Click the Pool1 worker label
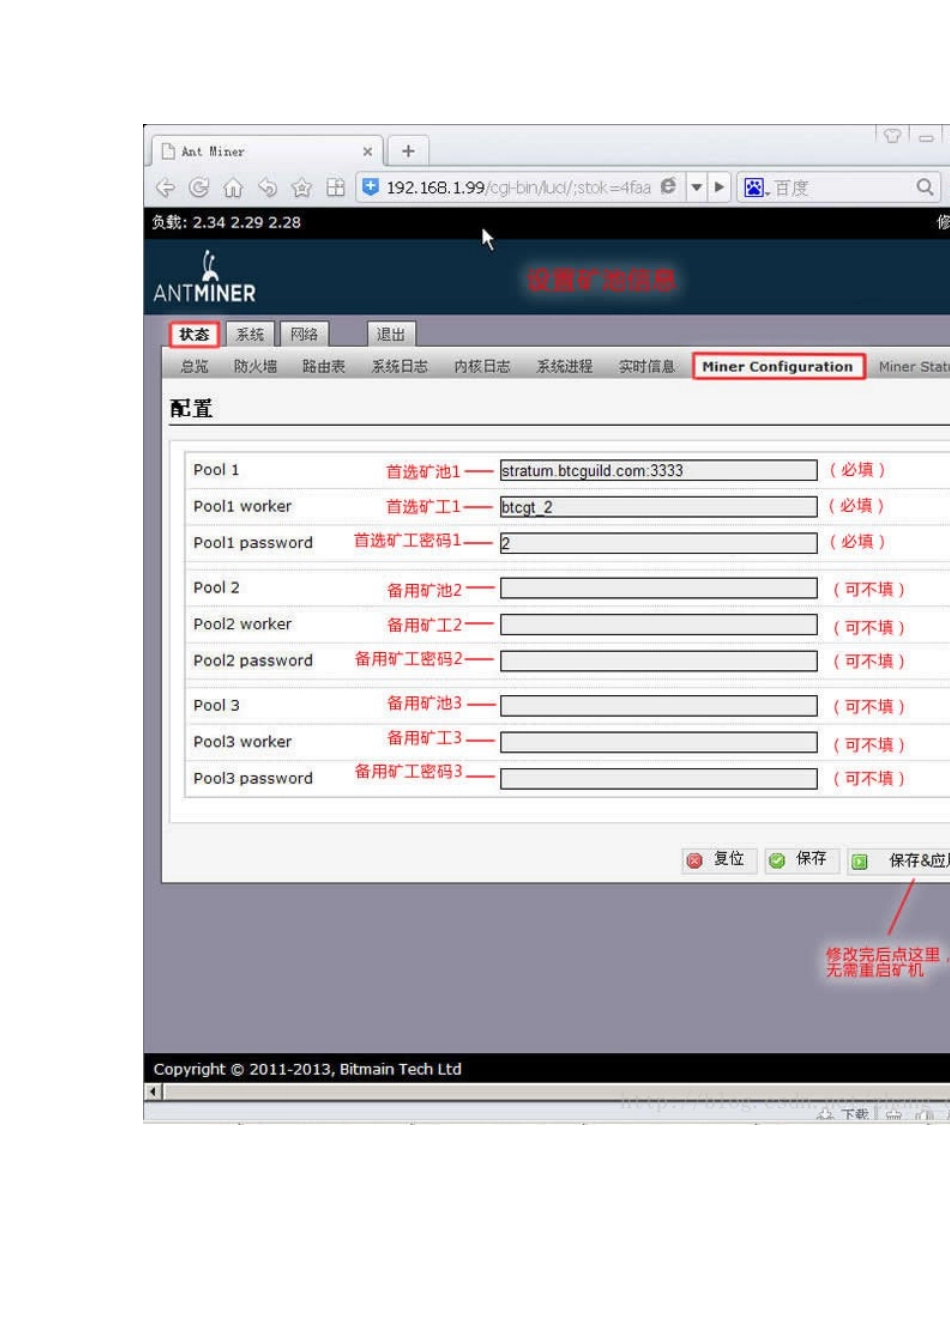Image resolution: width=950 pixels, height=1344 pixels. (243, 507)
